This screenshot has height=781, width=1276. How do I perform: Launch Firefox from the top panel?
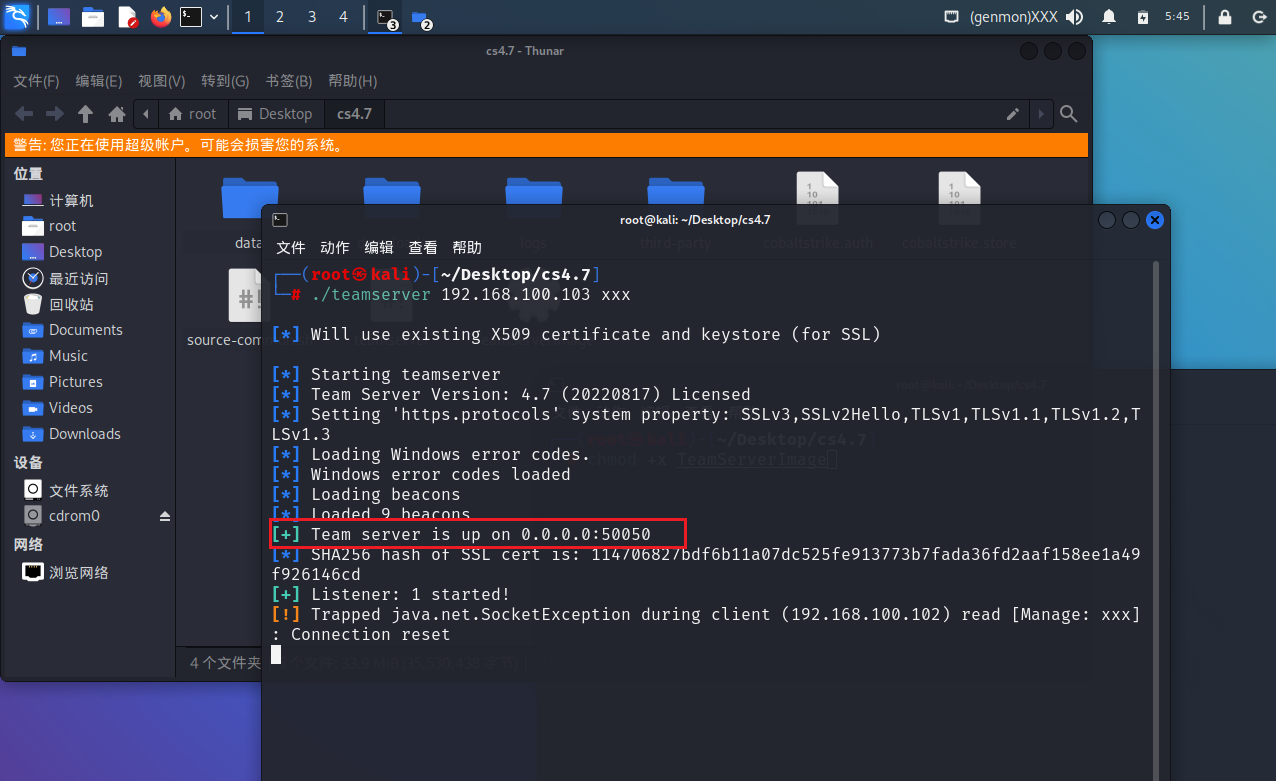tap(160, 17)
